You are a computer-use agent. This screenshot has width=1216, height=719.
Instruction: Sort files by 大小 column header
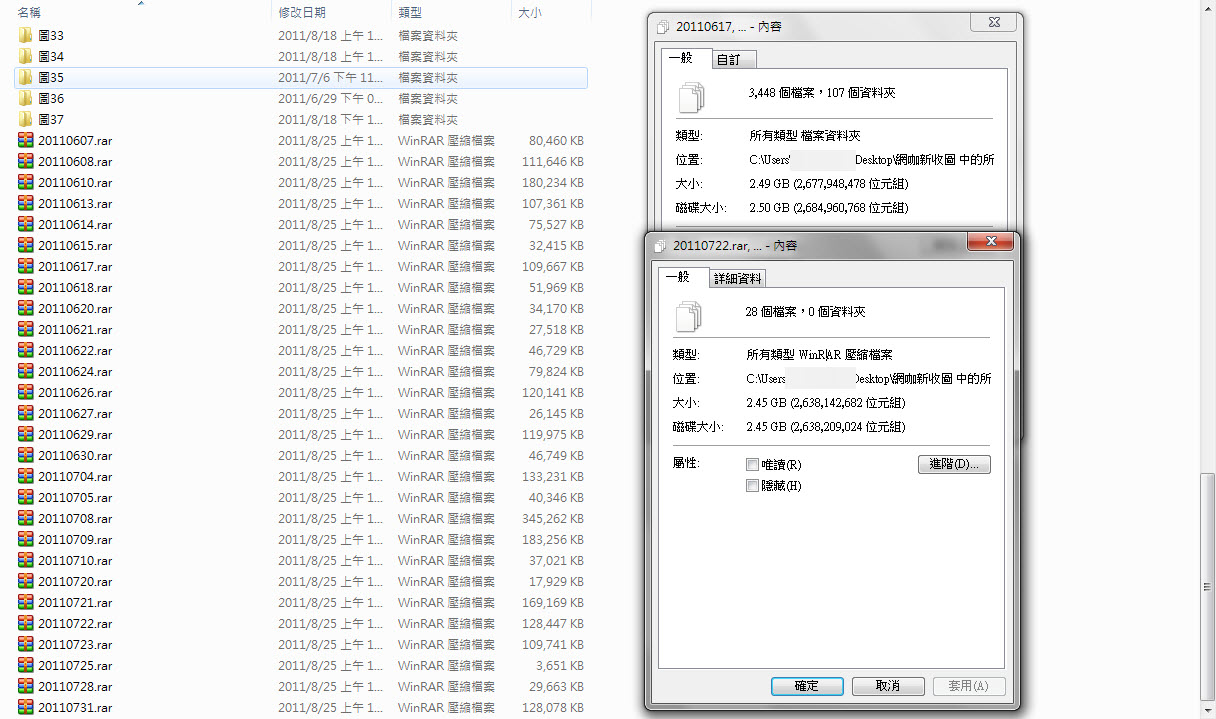click(x=529, y=12)
